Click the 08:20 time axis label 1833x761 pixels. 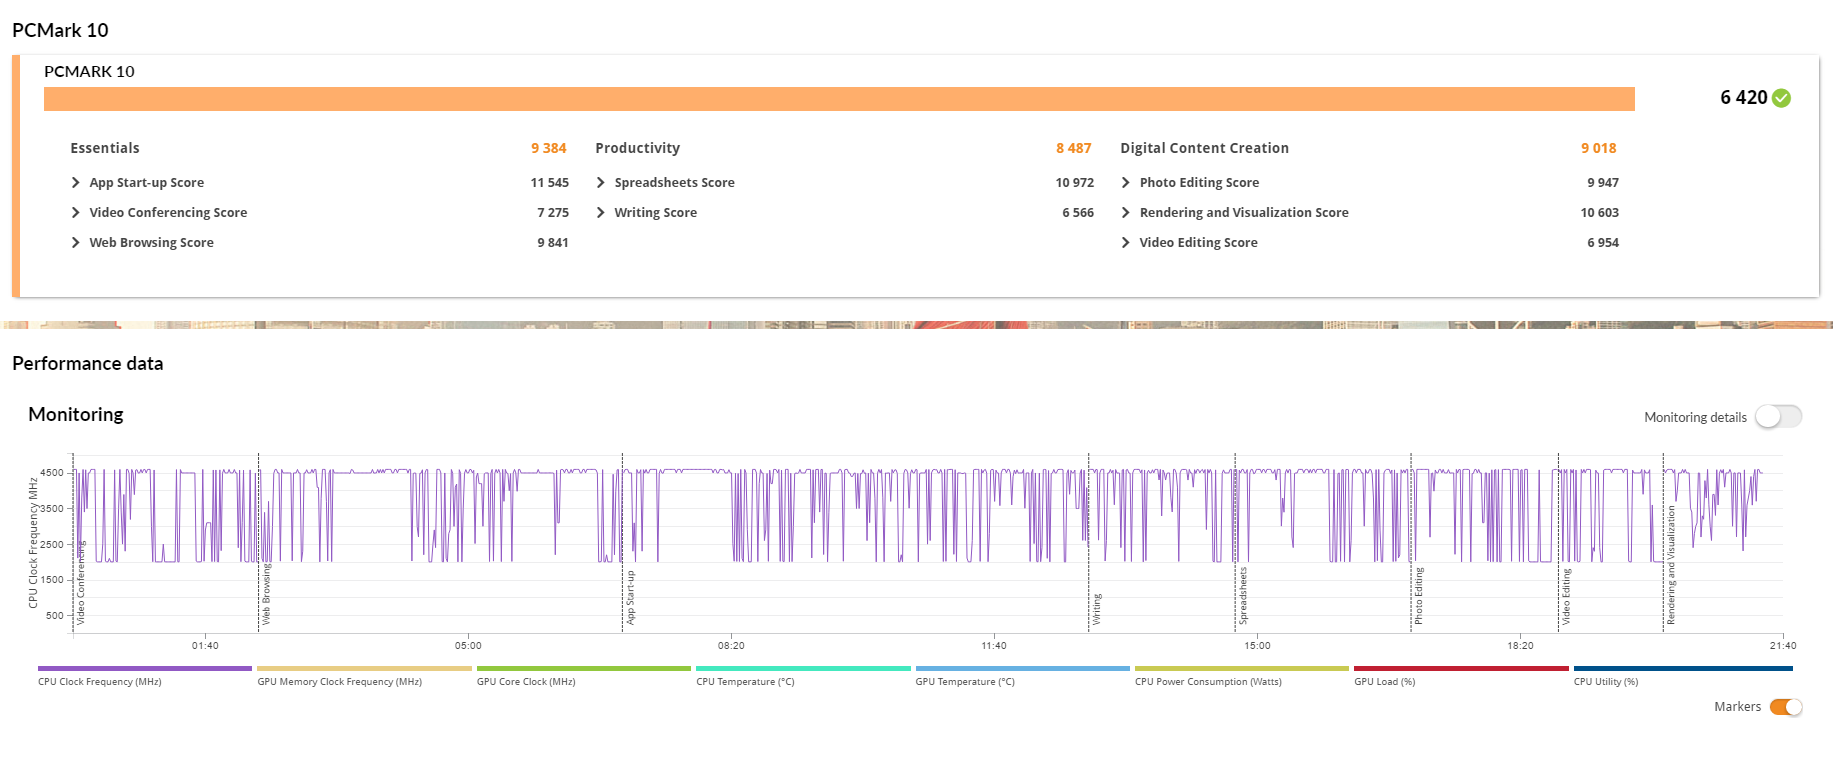731,646
